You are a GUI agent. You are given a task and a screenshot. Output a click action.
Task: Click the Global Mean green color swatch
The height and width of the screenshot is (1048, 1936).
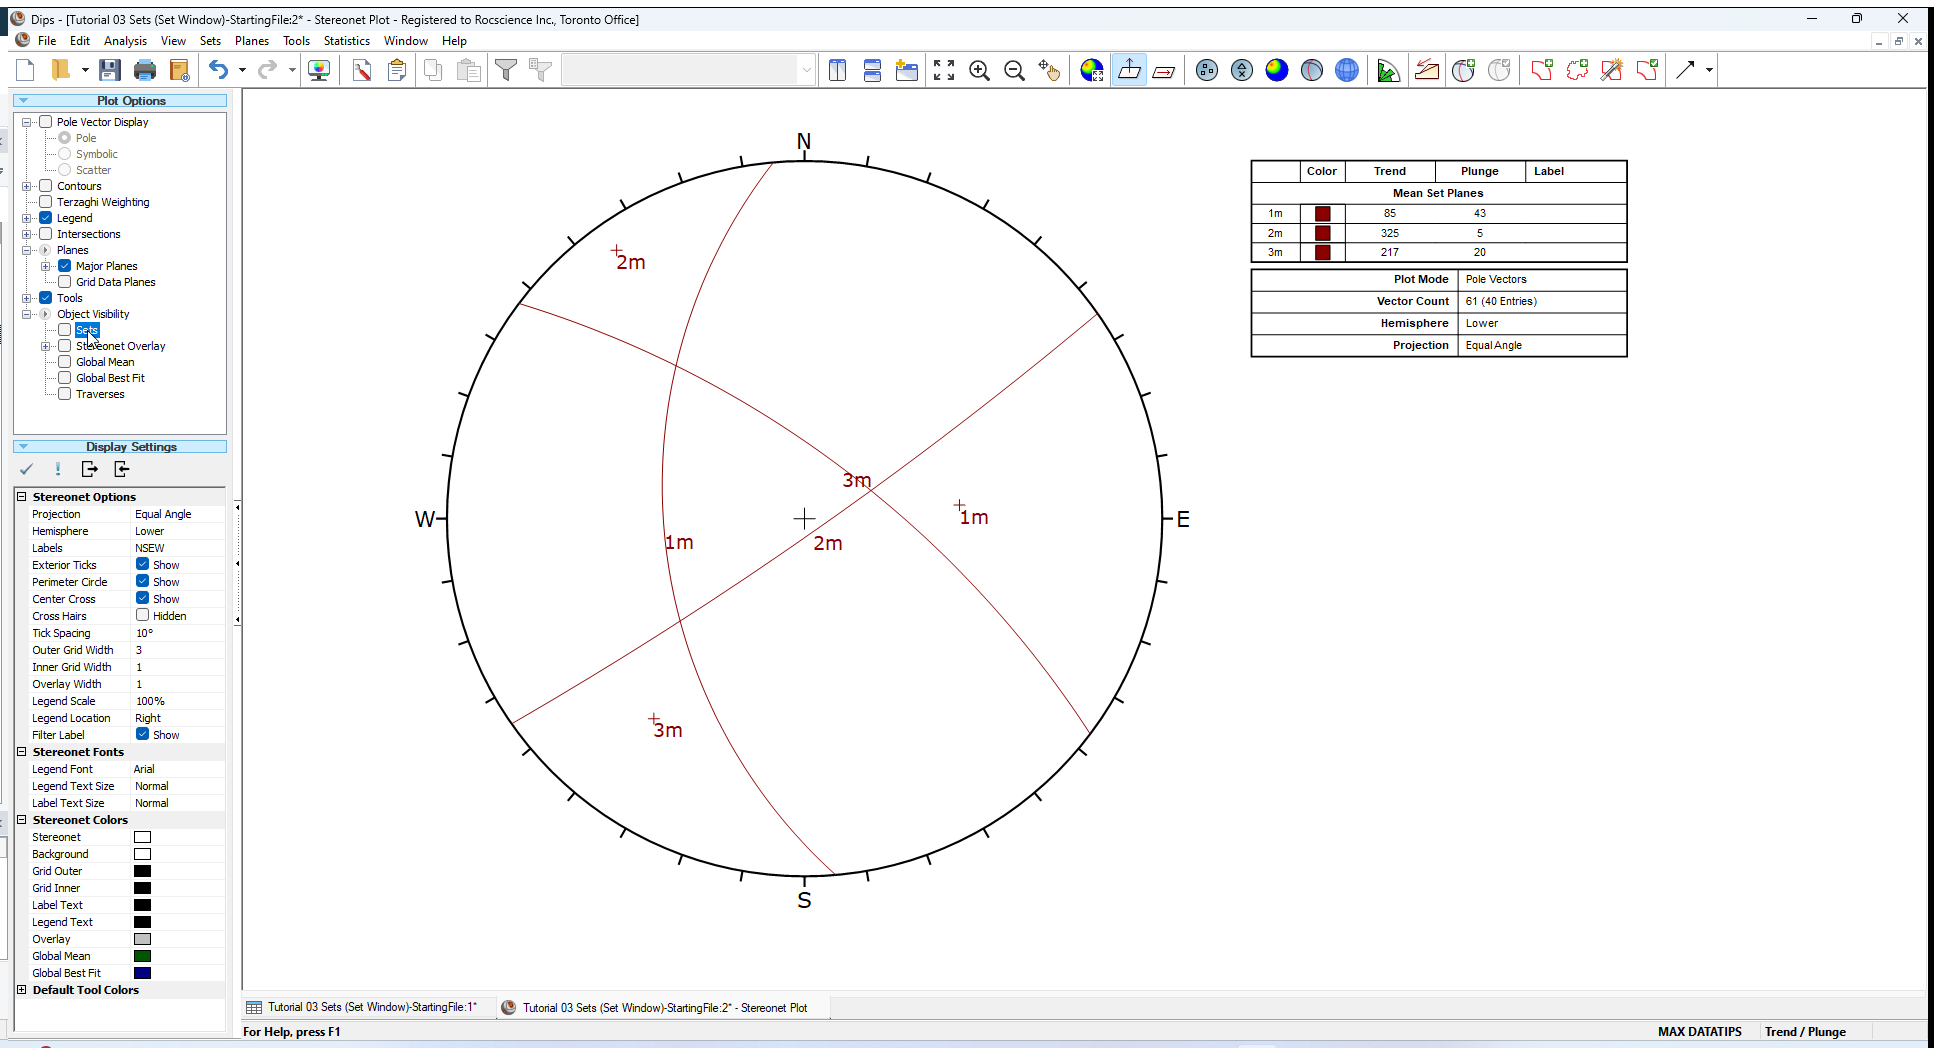[x=142, y=955]
